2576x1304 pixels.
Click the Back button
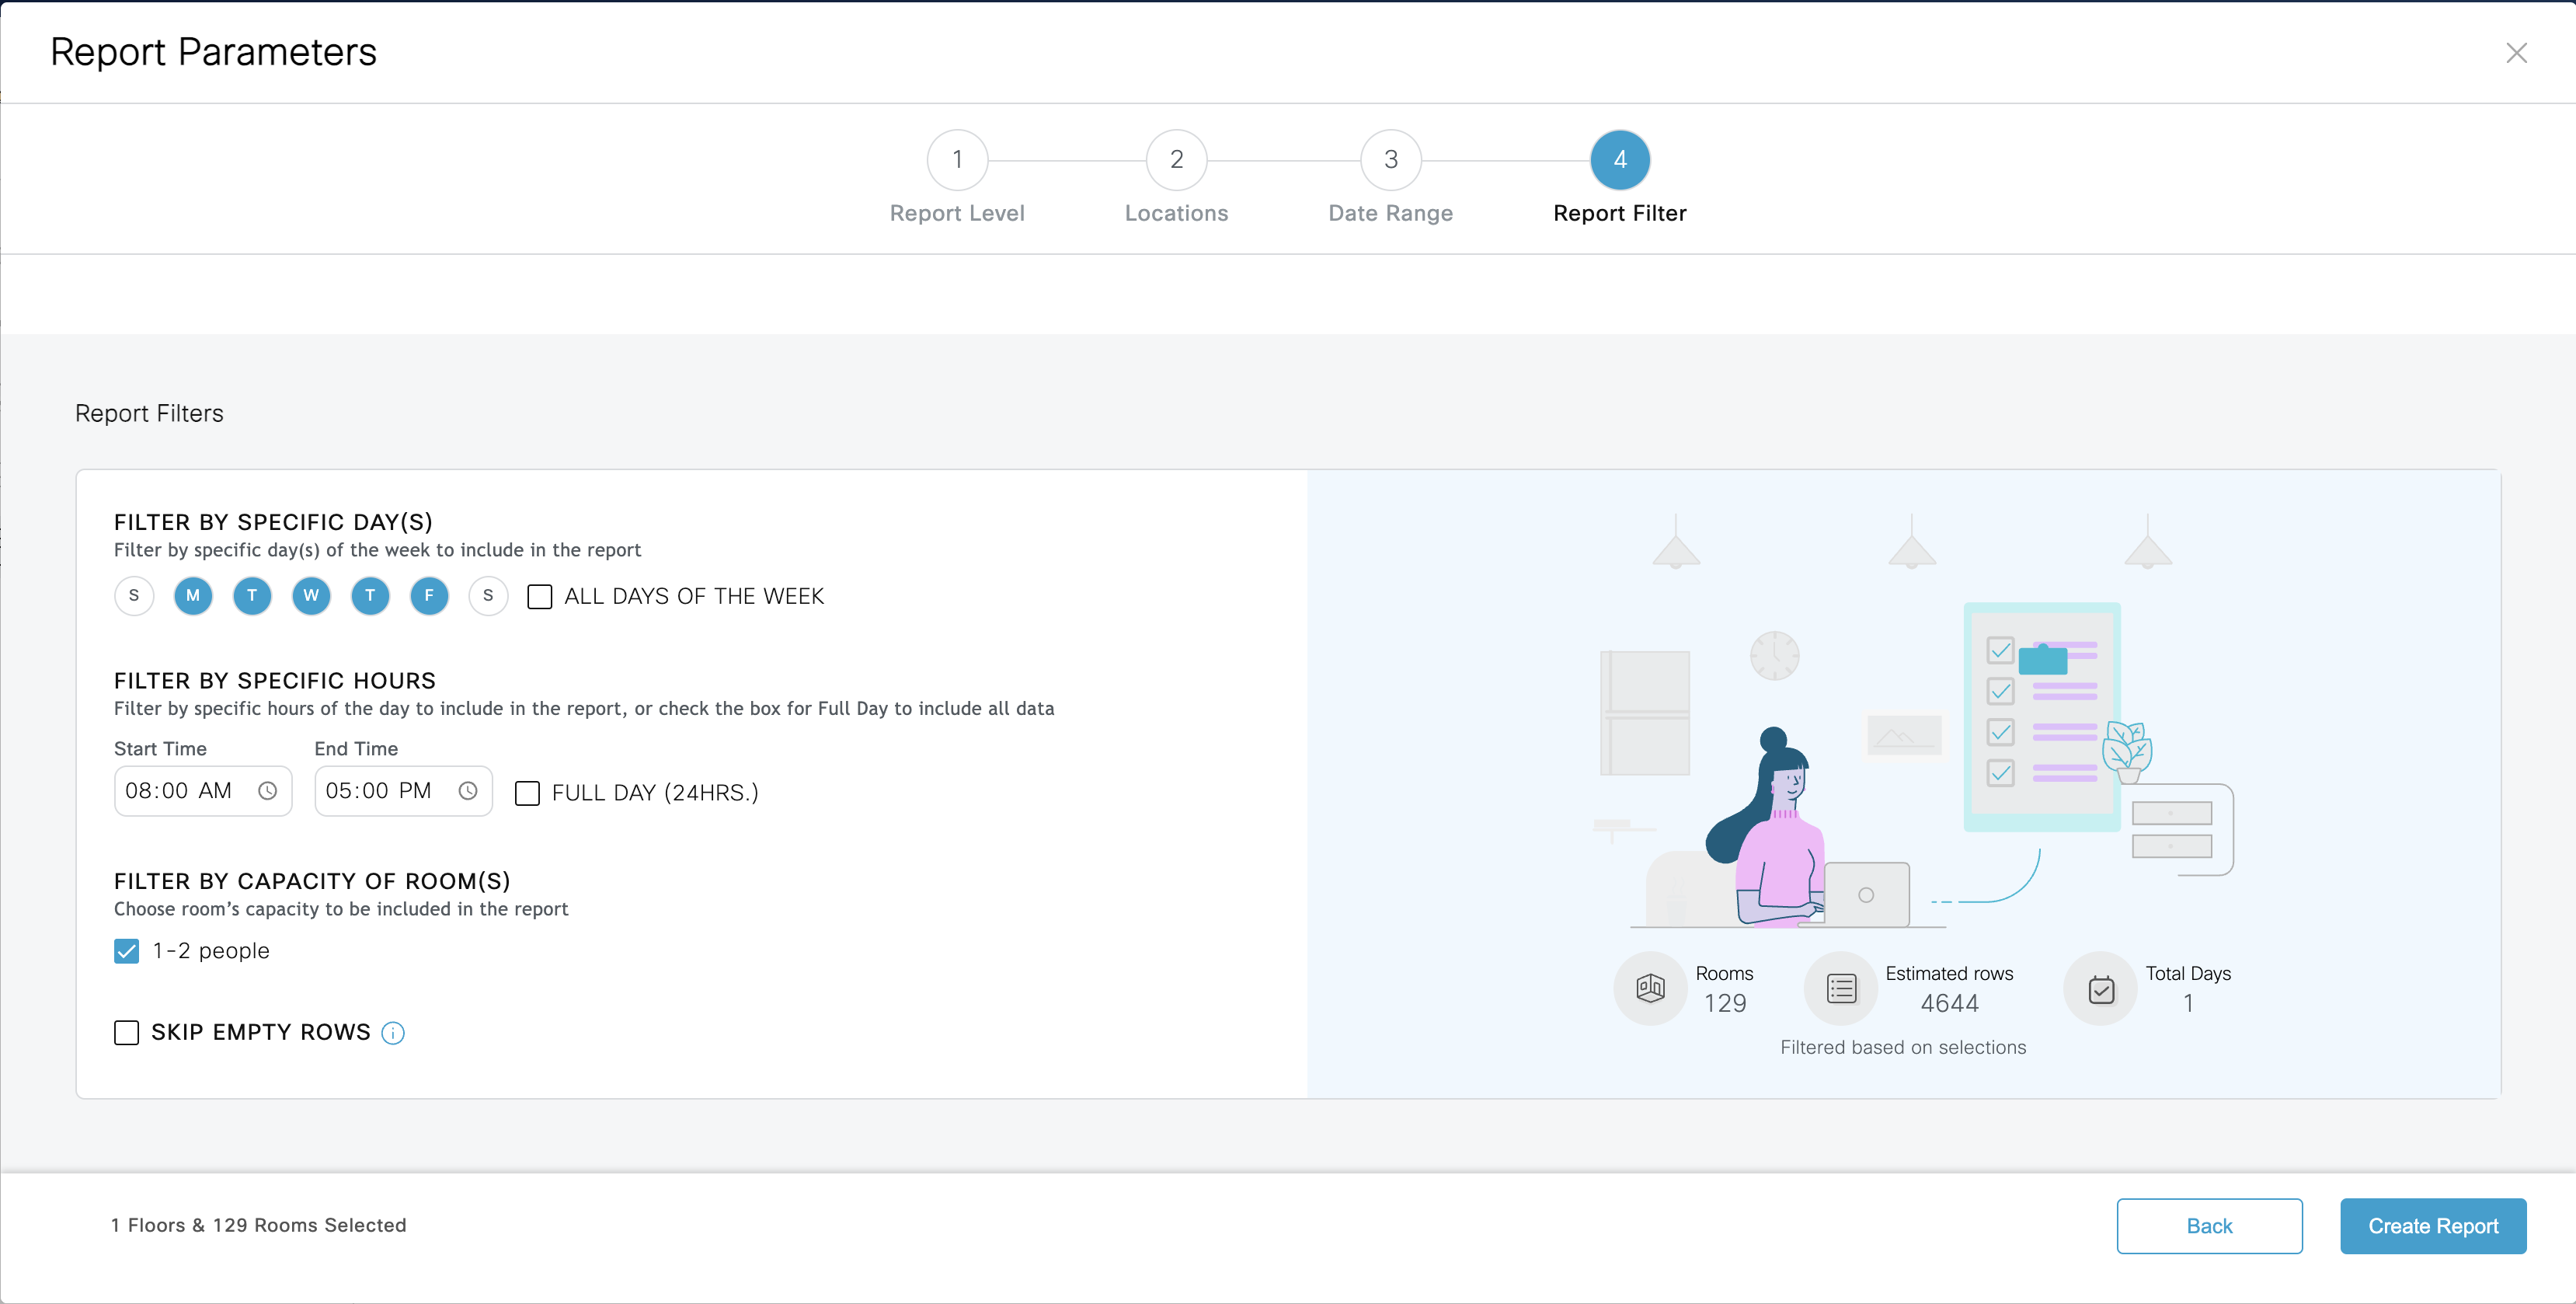(2209, 1226)
